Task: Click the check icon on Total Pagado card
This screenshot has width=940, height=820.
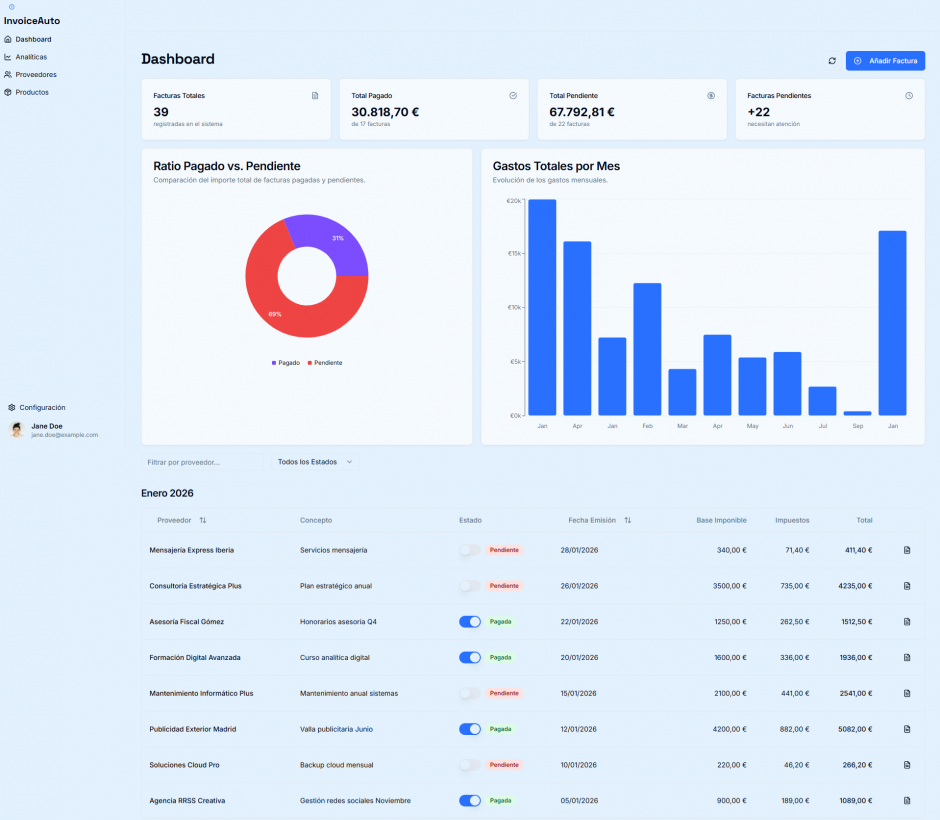Action: (513, 96)
